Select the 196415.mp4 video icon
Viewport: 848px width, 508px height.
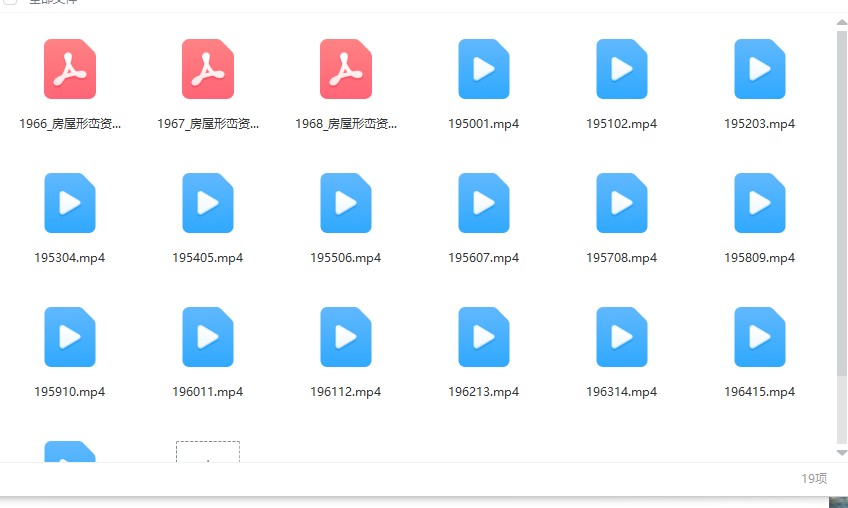pos(759,337)
